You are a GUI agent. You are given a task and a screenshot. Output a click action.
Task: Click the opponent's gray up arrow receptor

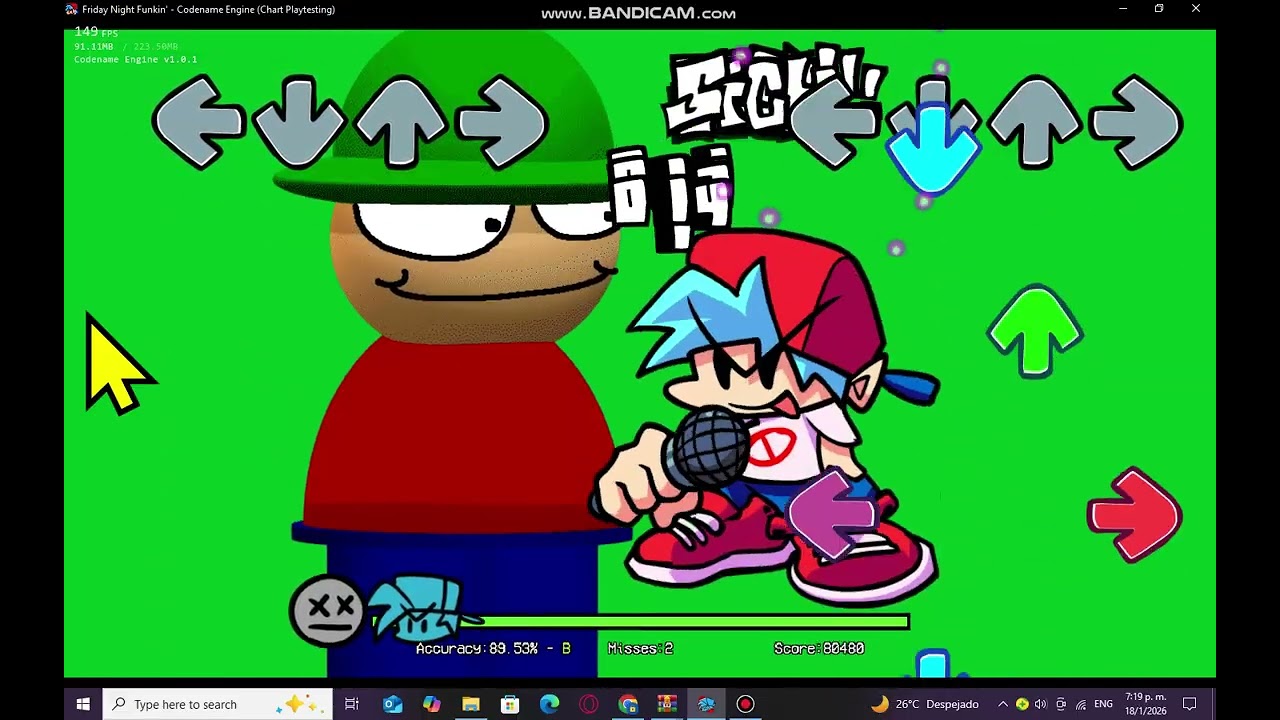coord(400,121)
